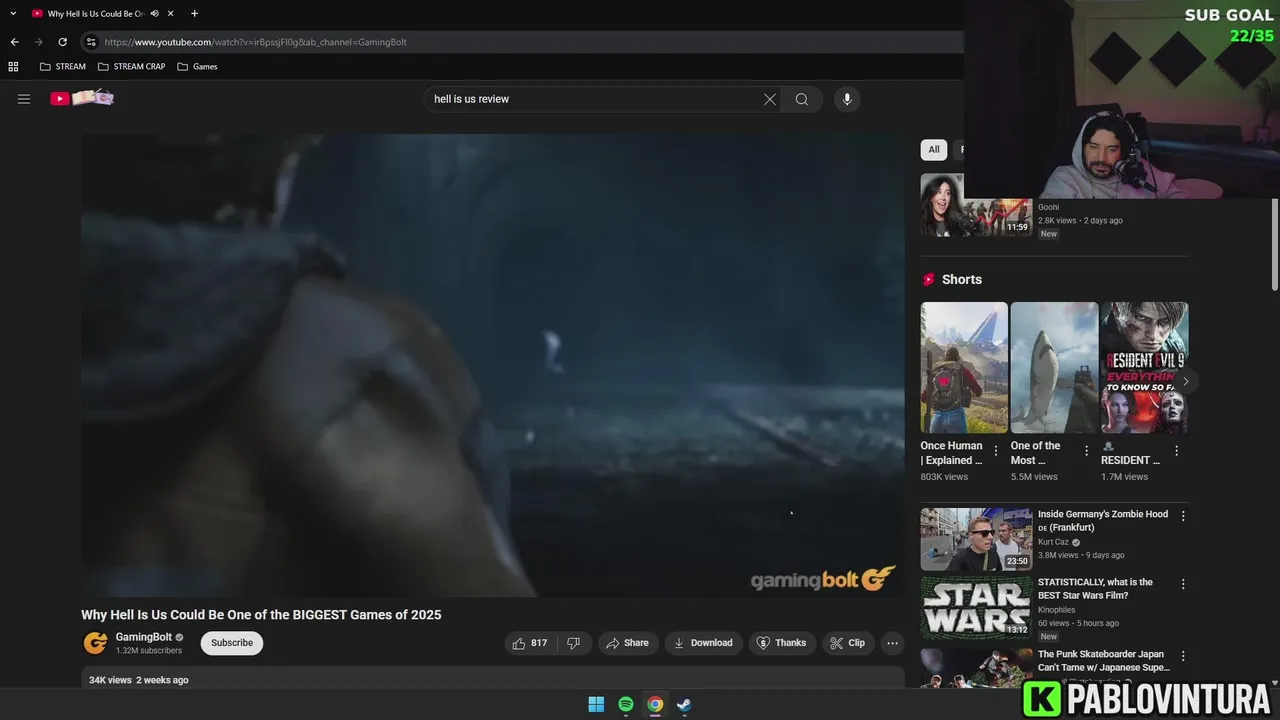Open Resident Evil 9 short thumbnail
This screenshot has width=1280, height=720.
click(x=1144, y=367)
